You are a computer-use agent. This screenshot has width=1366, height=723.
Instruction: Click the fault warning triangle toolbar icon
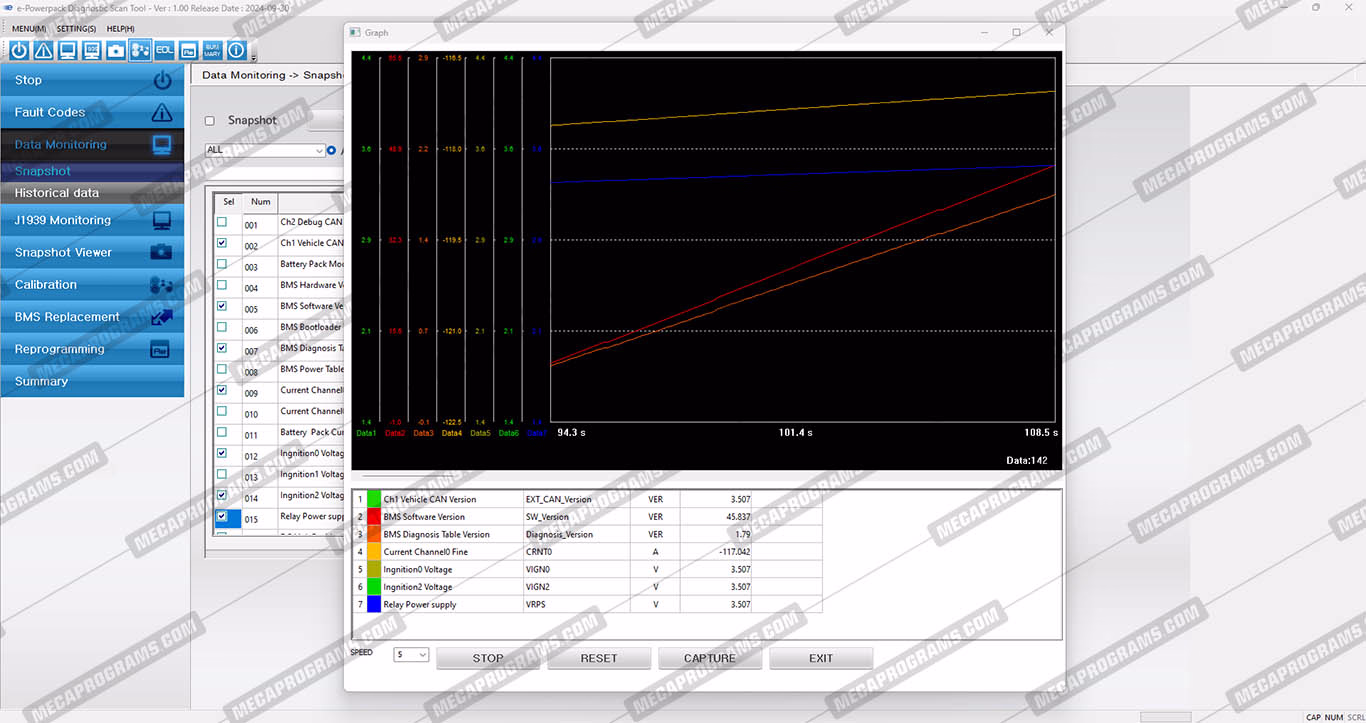click(43, 50)
